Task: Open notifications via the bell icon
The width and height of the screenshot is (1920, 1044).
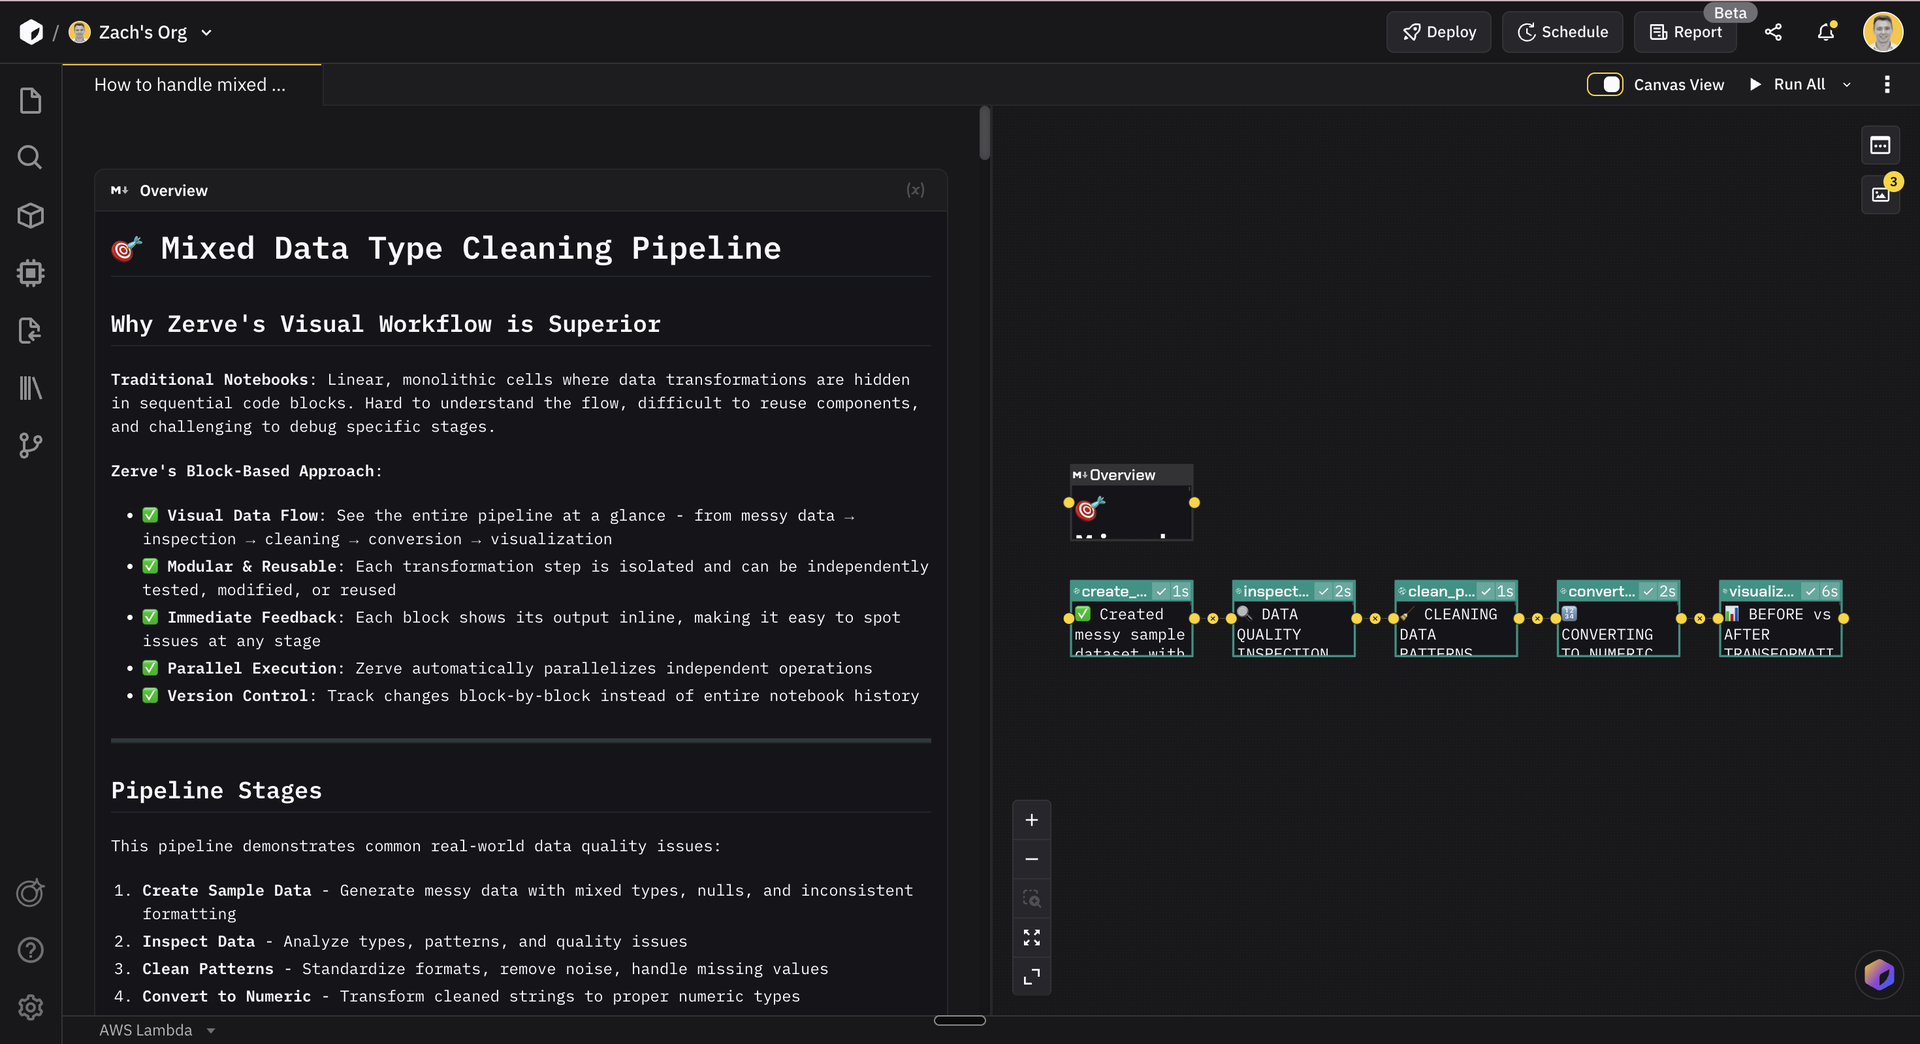Action: tap(1825, 32)
